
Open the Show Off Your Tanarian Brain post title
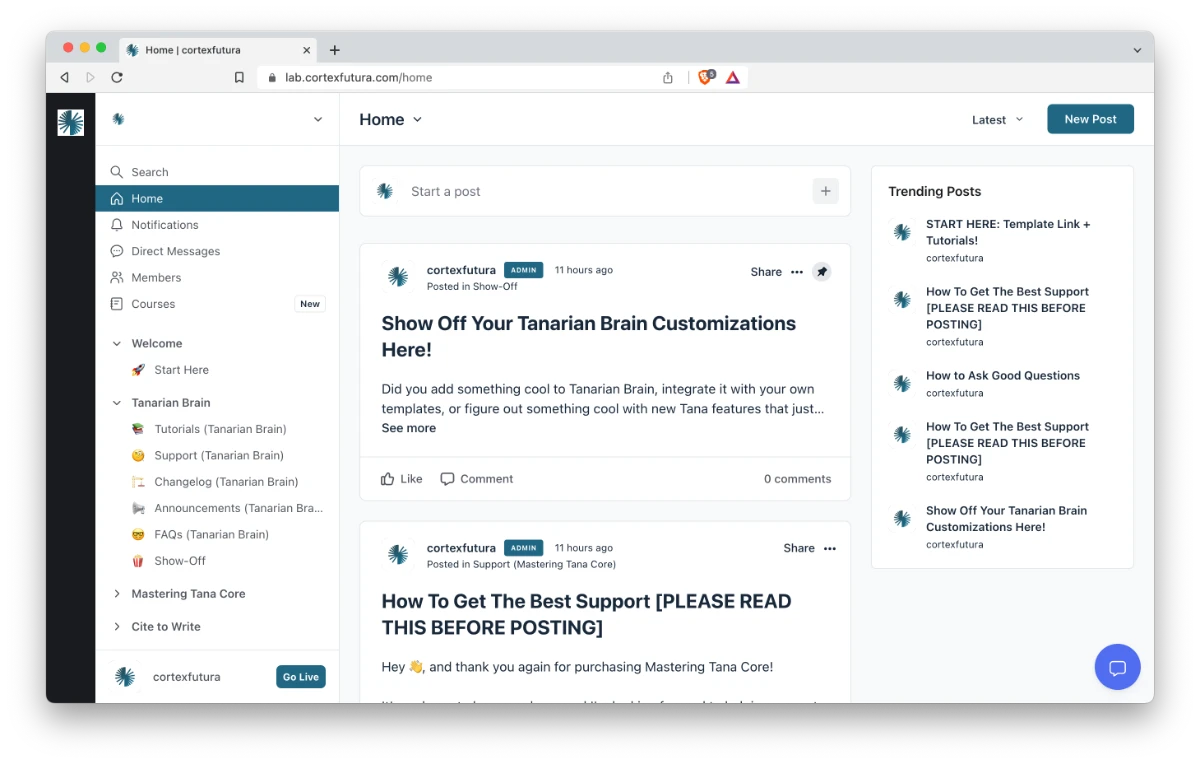click(x=589, y=336)
